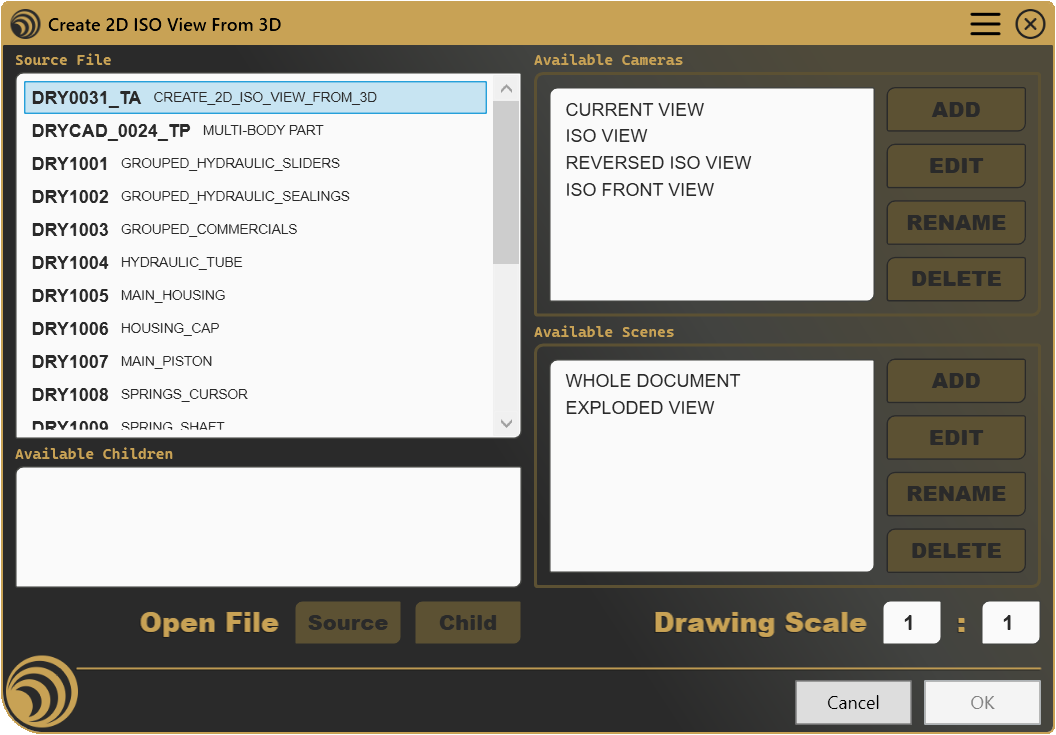Click EDIT in Available Scenes
This screenshot has width=1056, height=735.
point(956,438)
